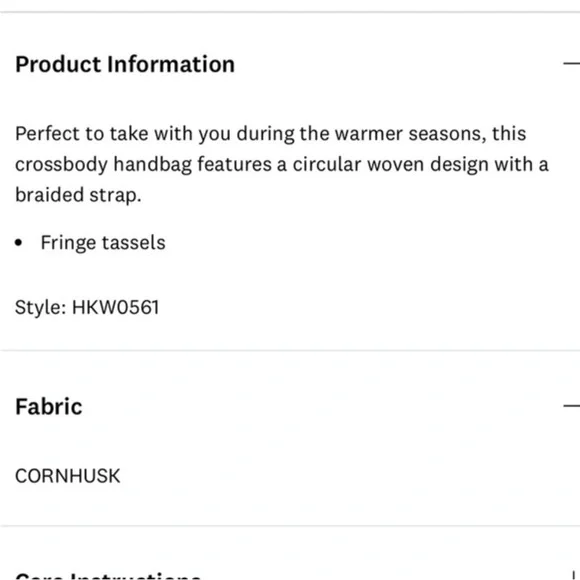Select the CORNHUSK fabric text

tap(68, 476)
